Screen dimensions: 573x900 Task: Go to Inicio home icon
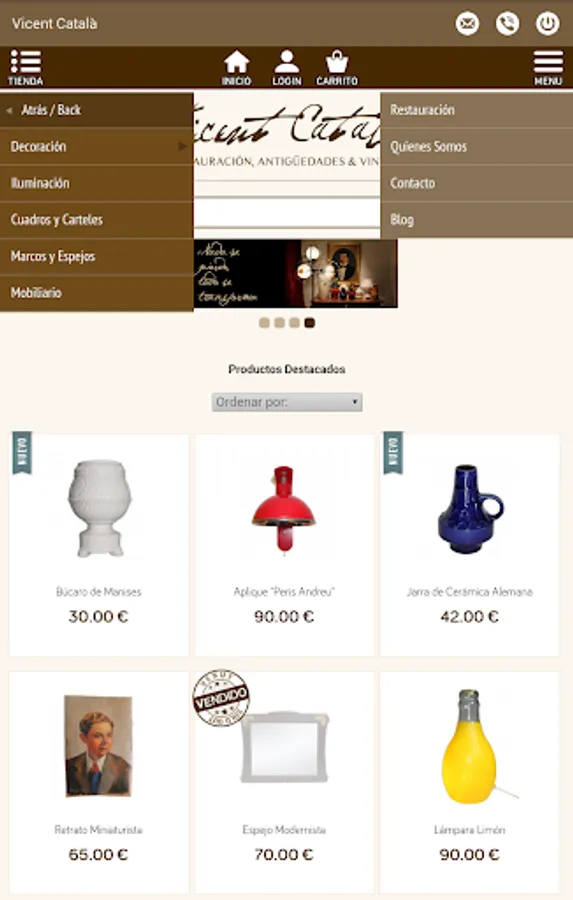[x=237, y=68]
